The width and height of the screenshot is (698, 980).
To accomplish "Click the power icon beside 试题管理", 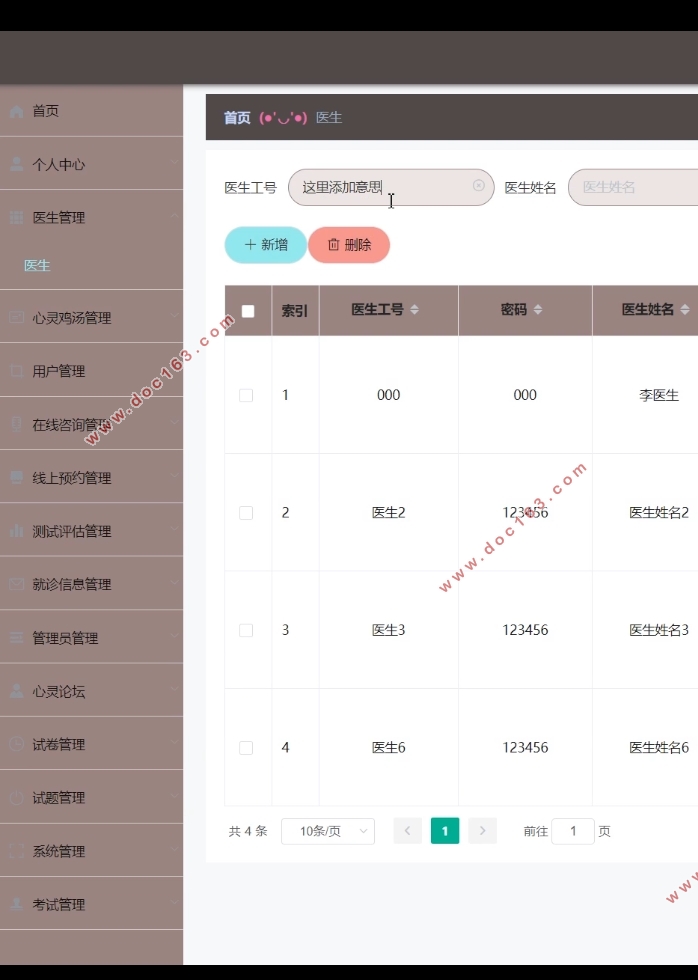I will [17, 798].
